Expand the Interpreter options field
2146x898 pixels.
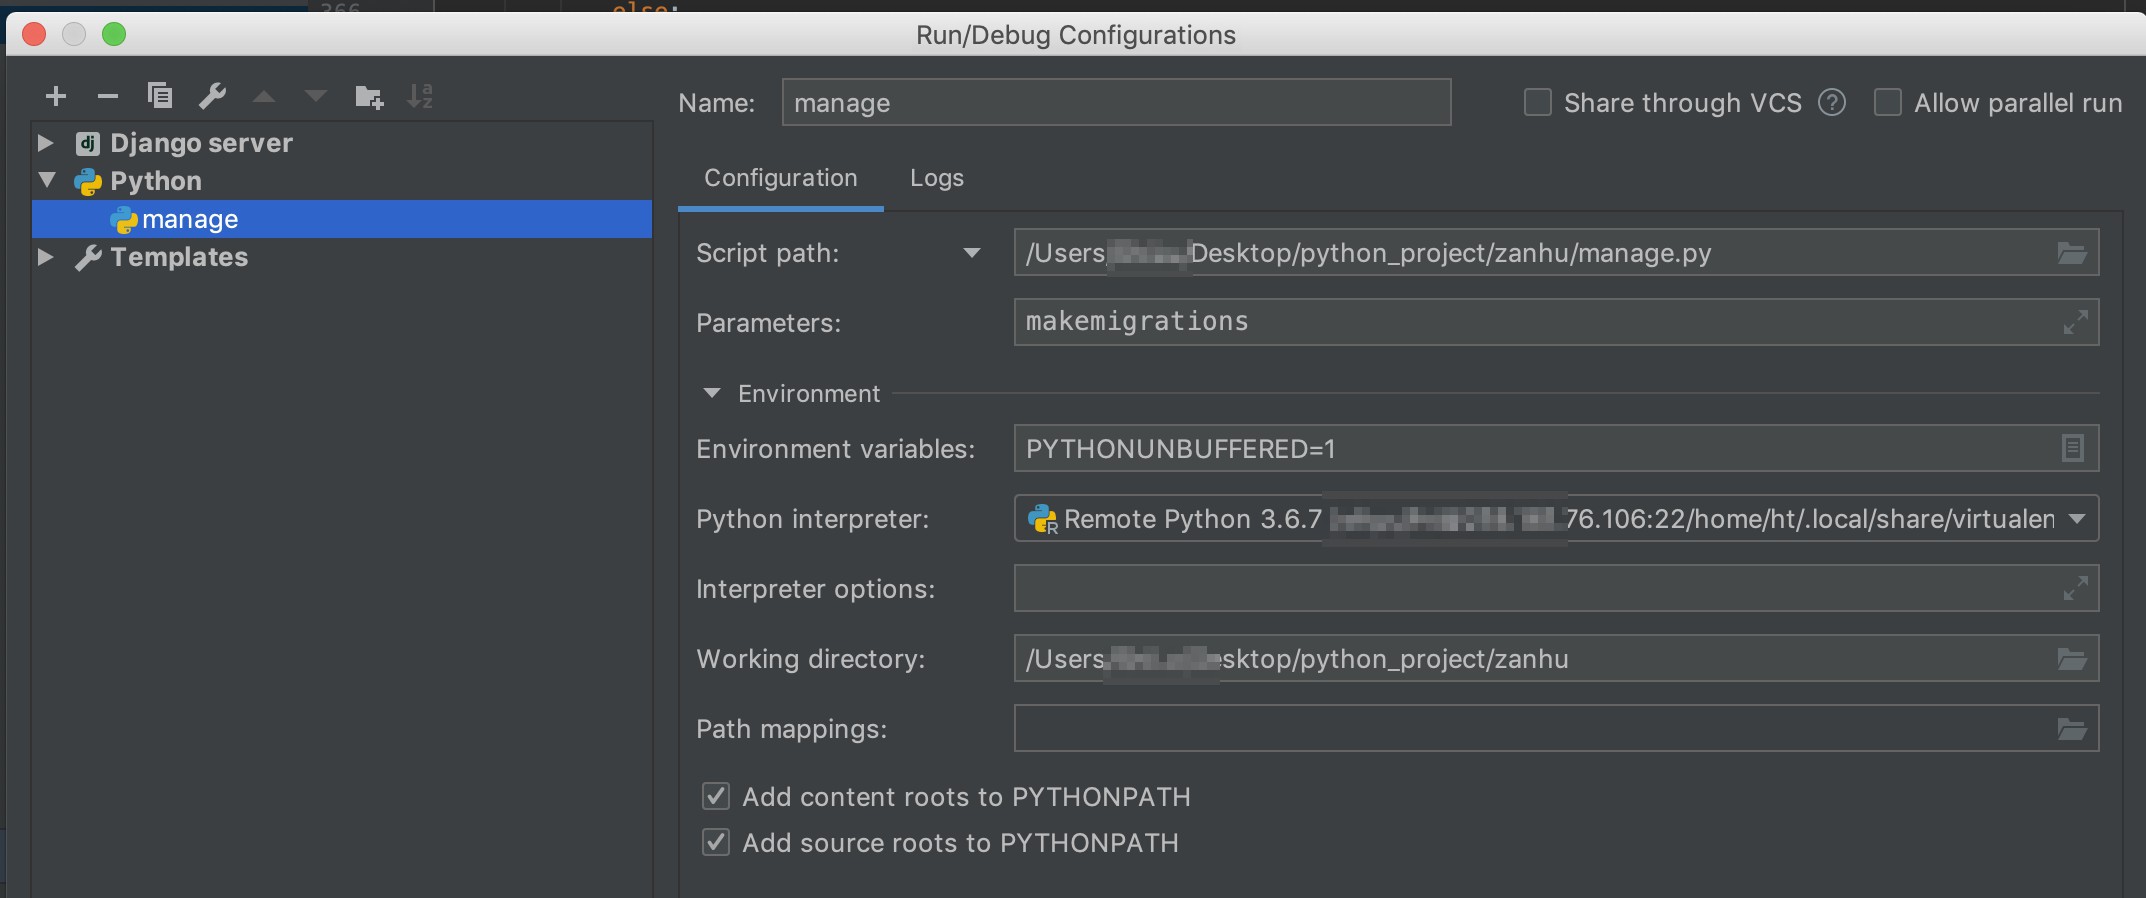(2075, 588)
